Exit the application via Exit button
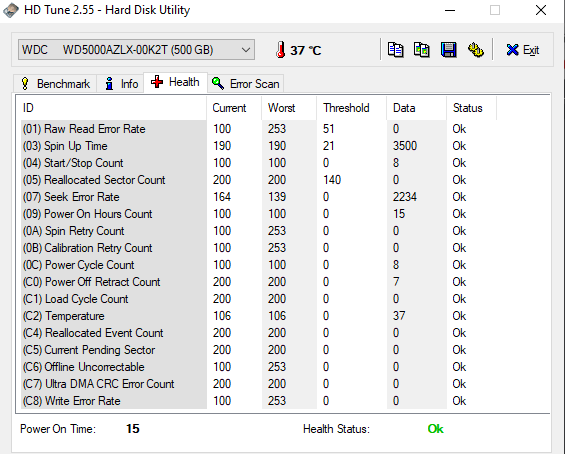The image size is (565, 454). [522, 50]
